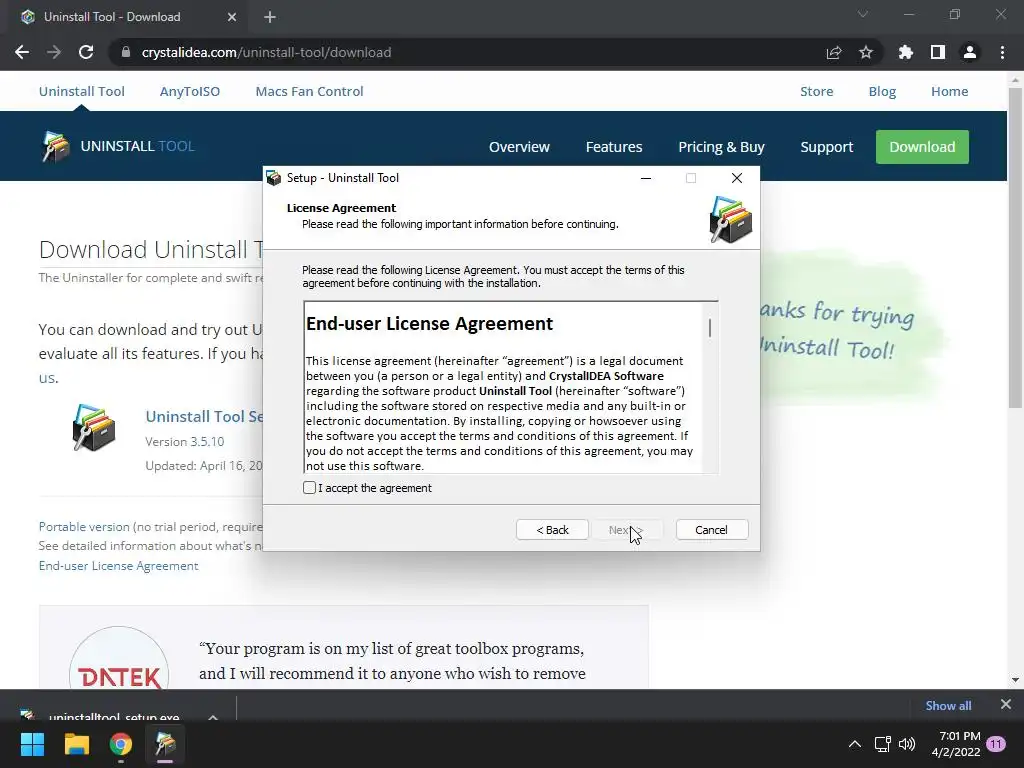Select the Uninstall Tool product tab

(x=82, y=91)
